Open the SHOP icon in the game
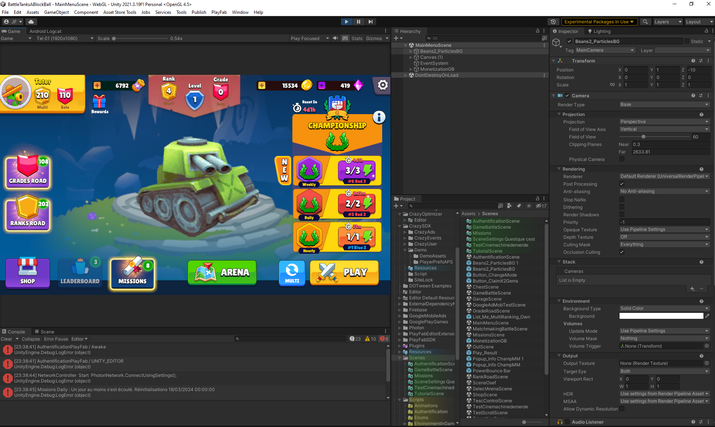Image resolution: width=715 pixels, height=427 pixels. click(27, 273)
